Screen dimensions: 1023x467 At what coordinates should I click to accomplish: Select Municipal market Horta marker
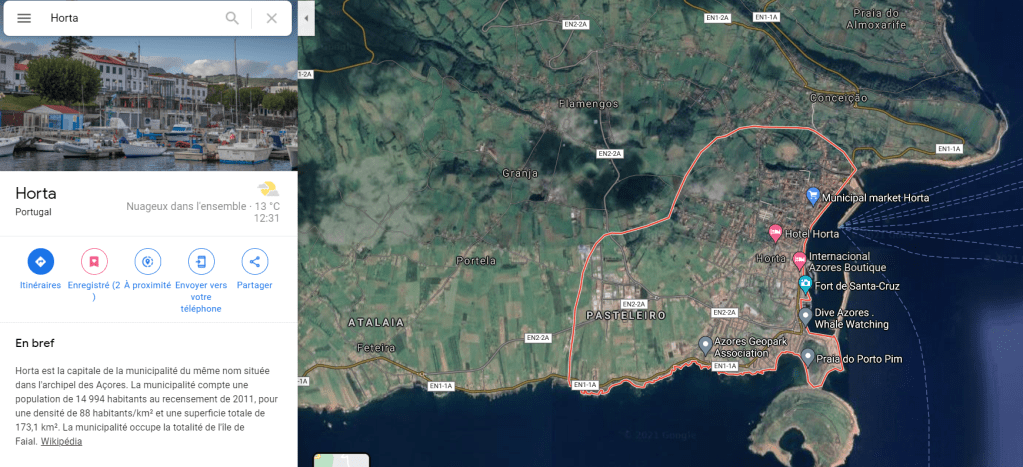[813, 196]
